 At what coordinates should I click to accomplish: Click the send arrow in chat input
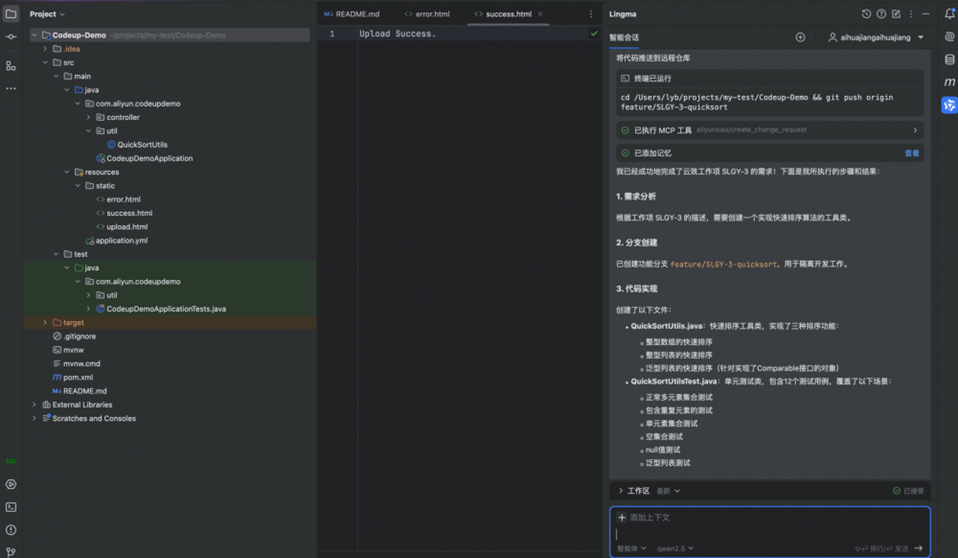(919, 548)
